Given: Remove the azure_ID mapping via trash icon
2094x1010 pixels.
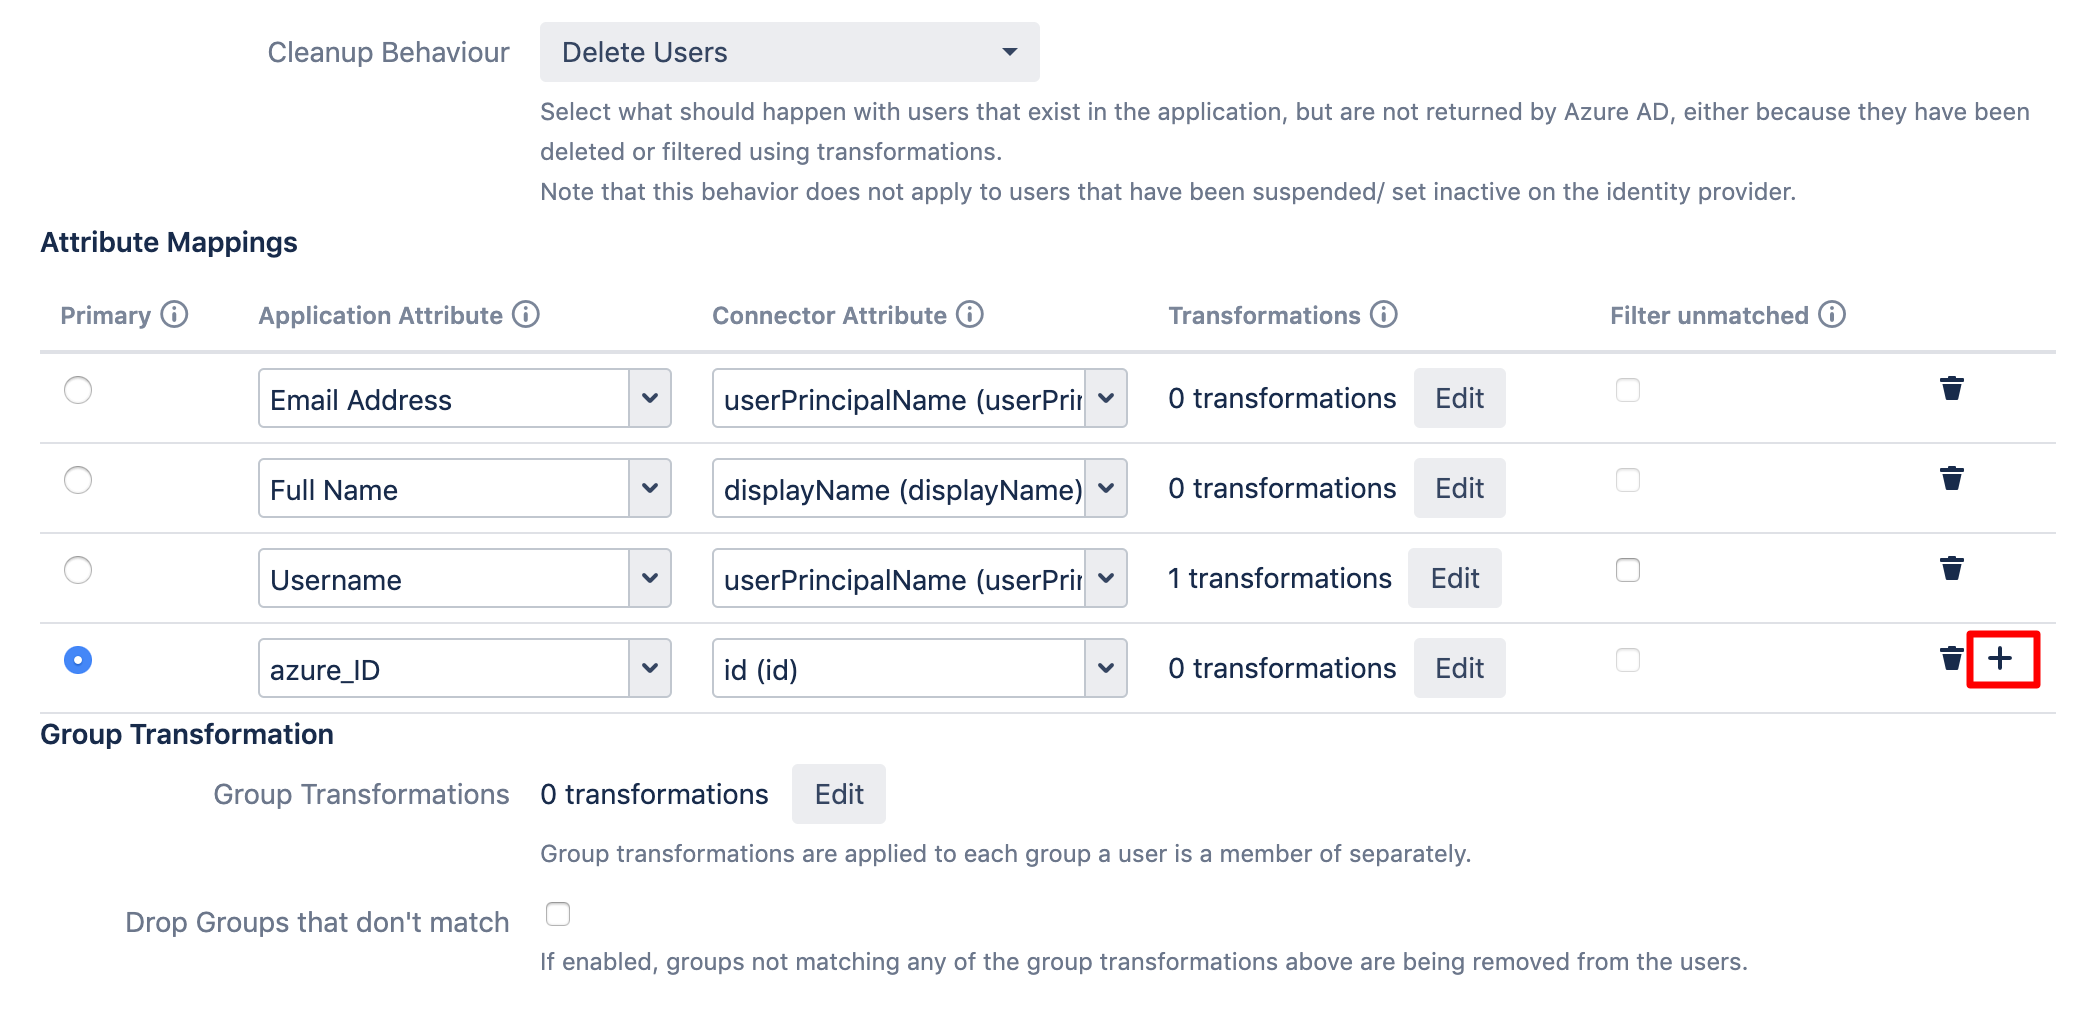Looking at the screenshot, I should point(1951,659).
